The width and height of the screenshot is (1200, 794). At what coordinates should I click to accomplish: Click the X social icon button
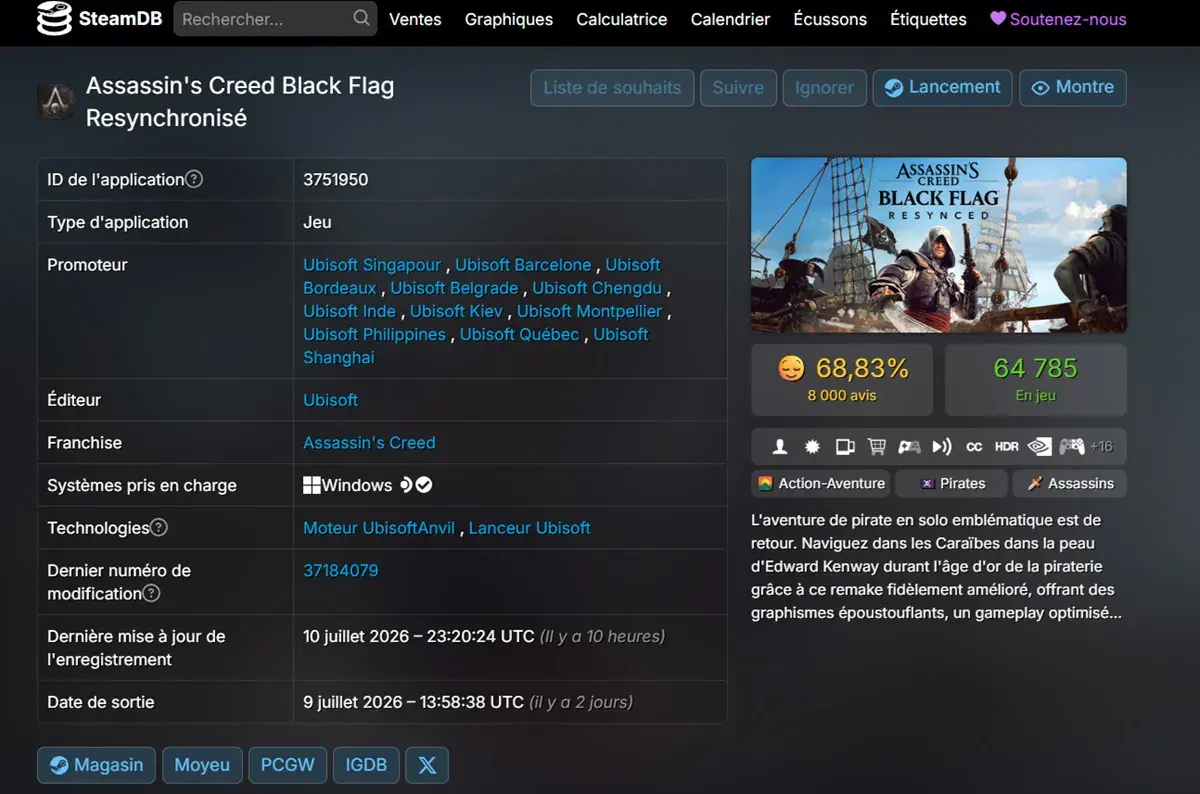point(427,765)
